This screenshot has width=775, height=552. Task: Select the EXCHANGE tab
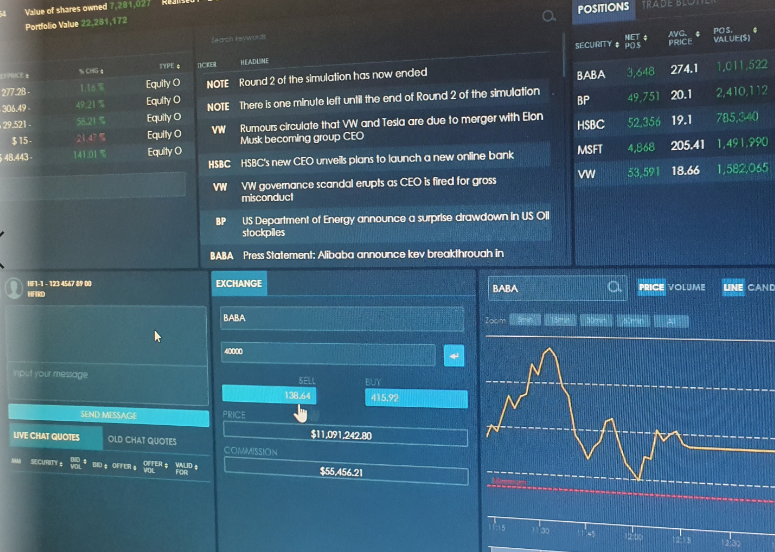click(x=239, y=283)
